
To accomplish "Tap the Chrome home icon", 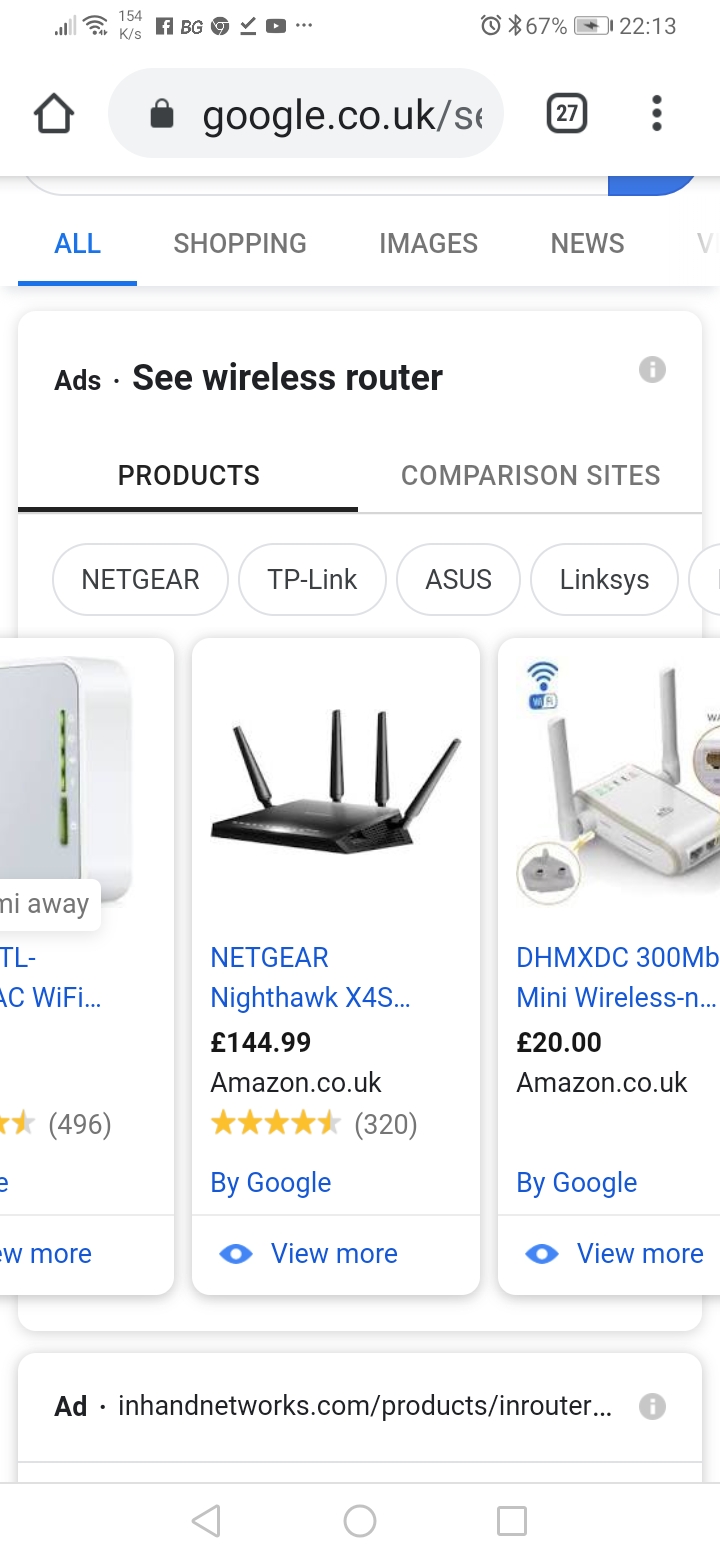I will pyautogui.click(x=54, y=114).
